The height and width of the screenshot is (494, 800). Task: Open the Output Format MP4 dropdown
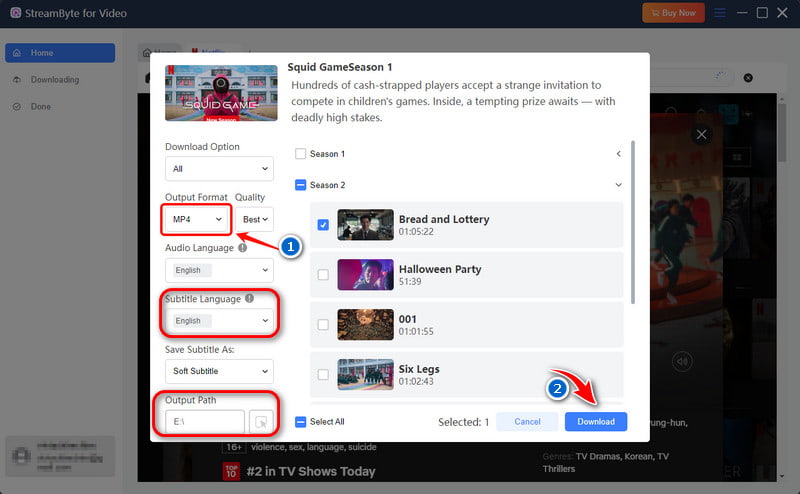[x=196, y=219]
